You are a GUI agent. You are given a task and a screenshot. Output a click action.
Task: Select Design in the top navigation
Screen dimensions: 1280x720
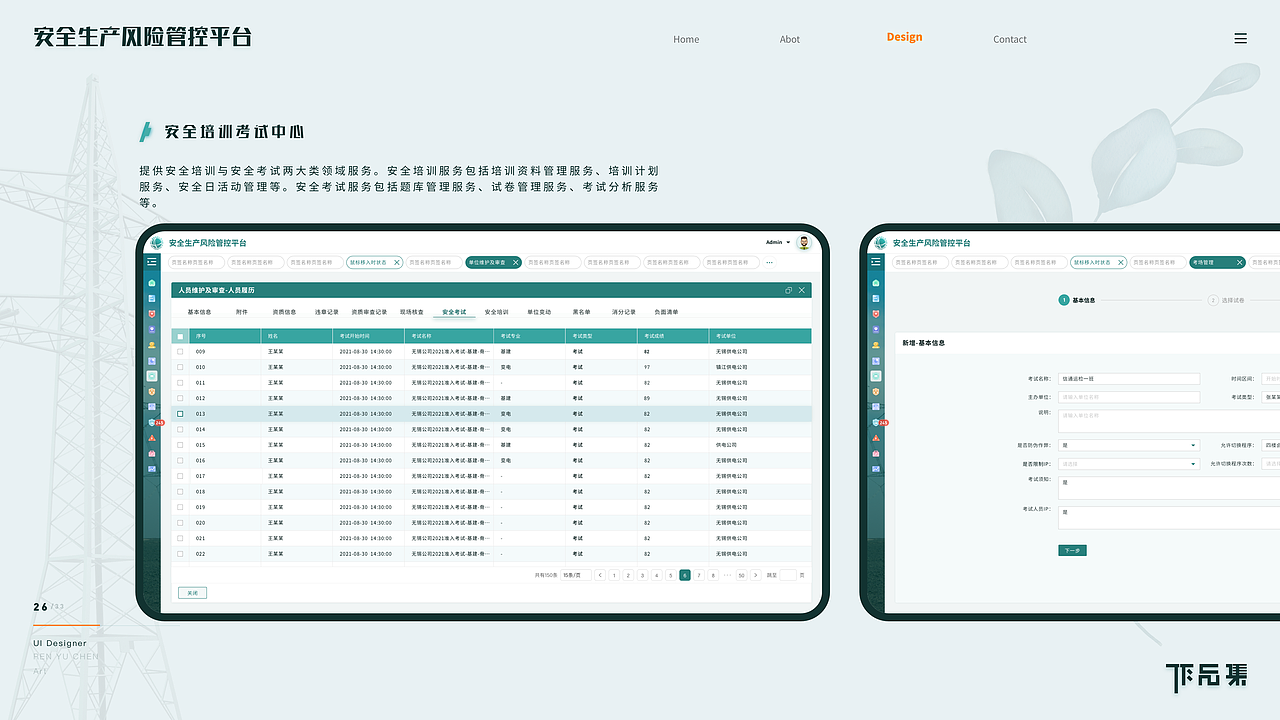pyautogui.click(x=904, y=37)
